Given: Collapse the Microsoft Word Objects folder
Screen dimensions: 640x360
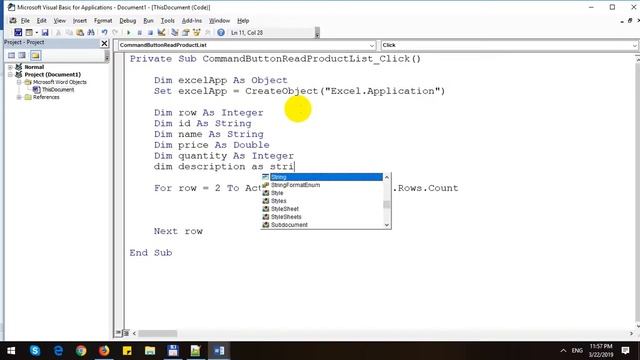Looking at the screenshot, I should (19, 82).
